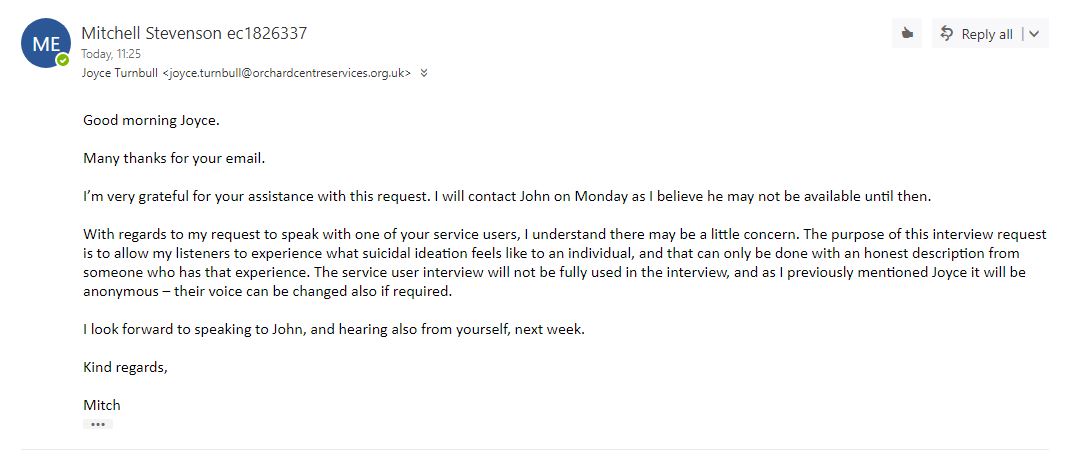Click the Mitch signature text
1070x467 pixels.
(102, 405)
